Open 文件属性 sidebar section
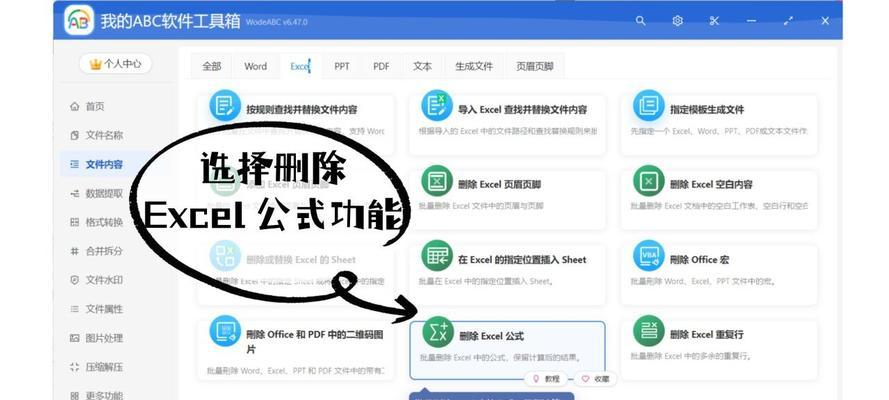Image resolution: width=889 pixels, height=400 pixels. click(x=104, y=309)
